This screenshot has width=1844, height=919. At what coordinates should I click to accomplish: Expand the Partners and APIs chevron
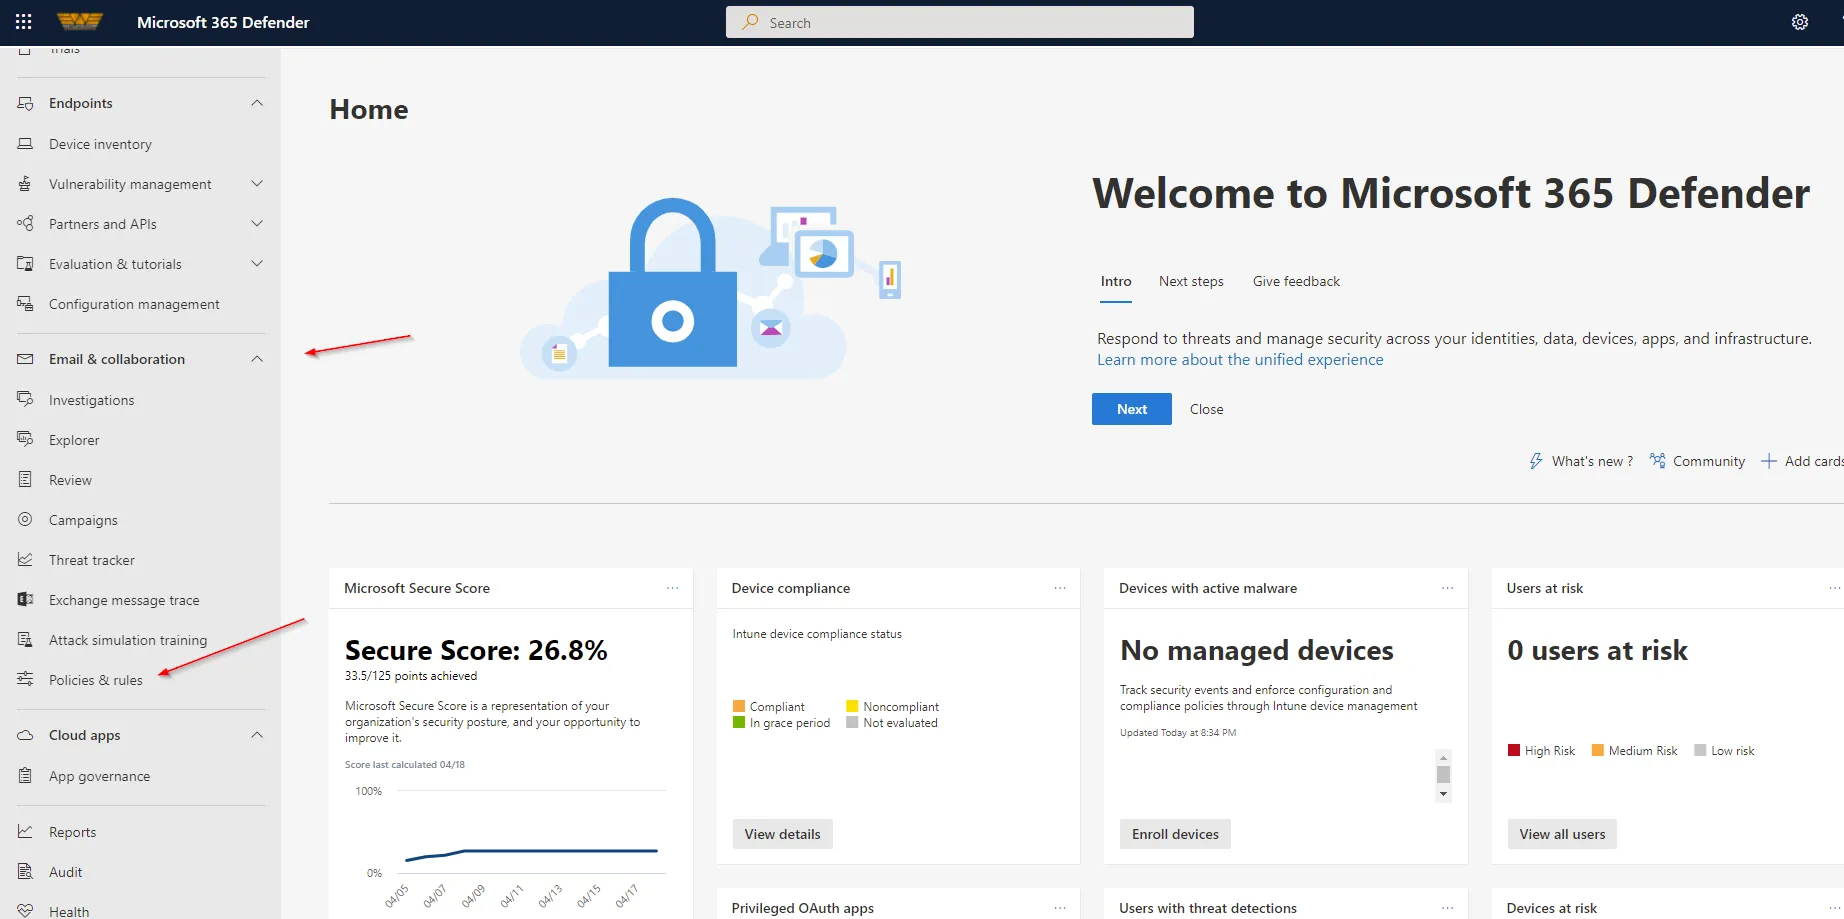pyautogui.click(x=257, y=224)
